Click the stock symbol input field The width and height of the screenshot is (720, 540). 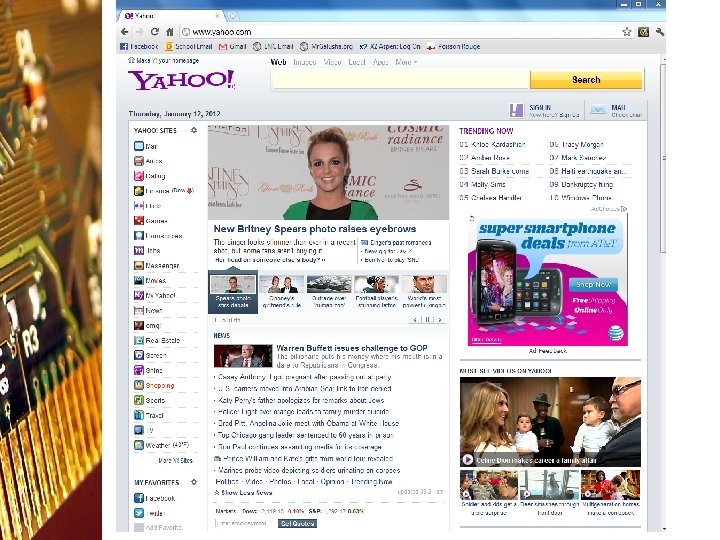point(245,523)
